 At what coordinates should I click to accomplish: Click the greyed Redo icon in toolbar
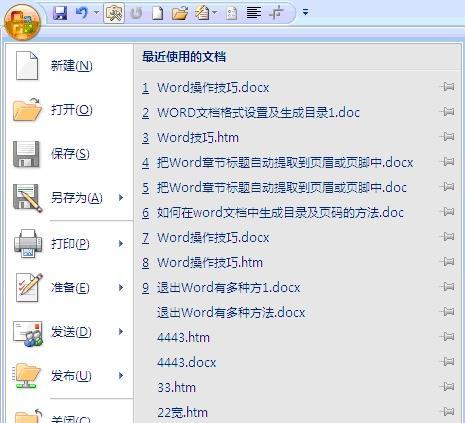pos(136,13)
